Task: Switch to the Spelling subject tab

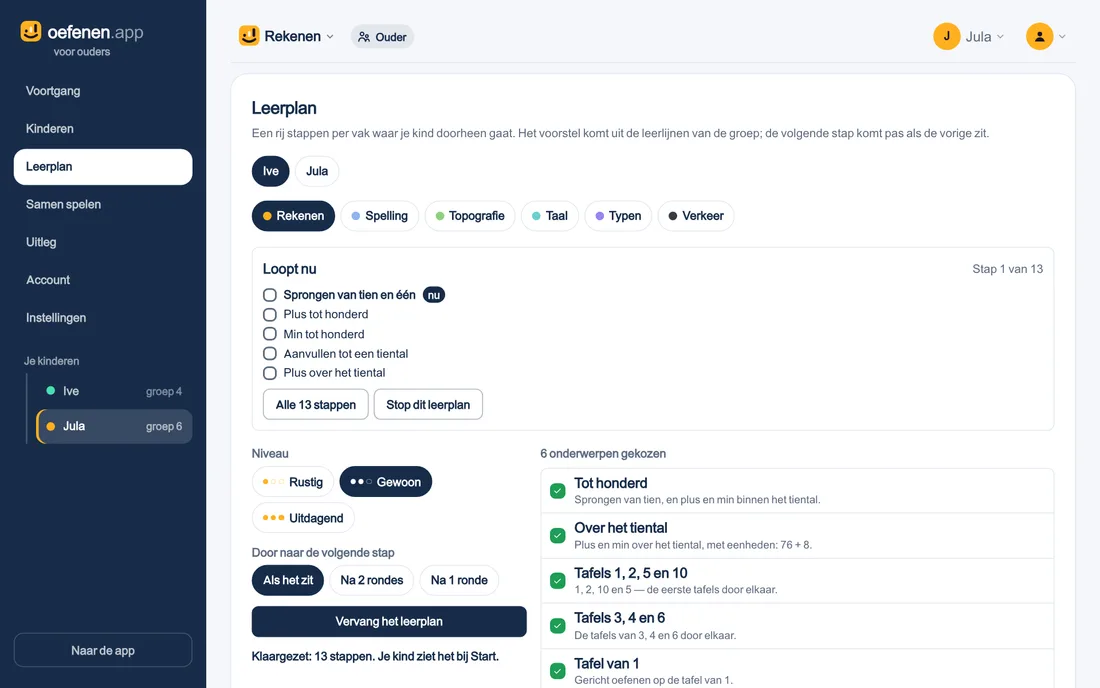Action: (x=380, y=216)
